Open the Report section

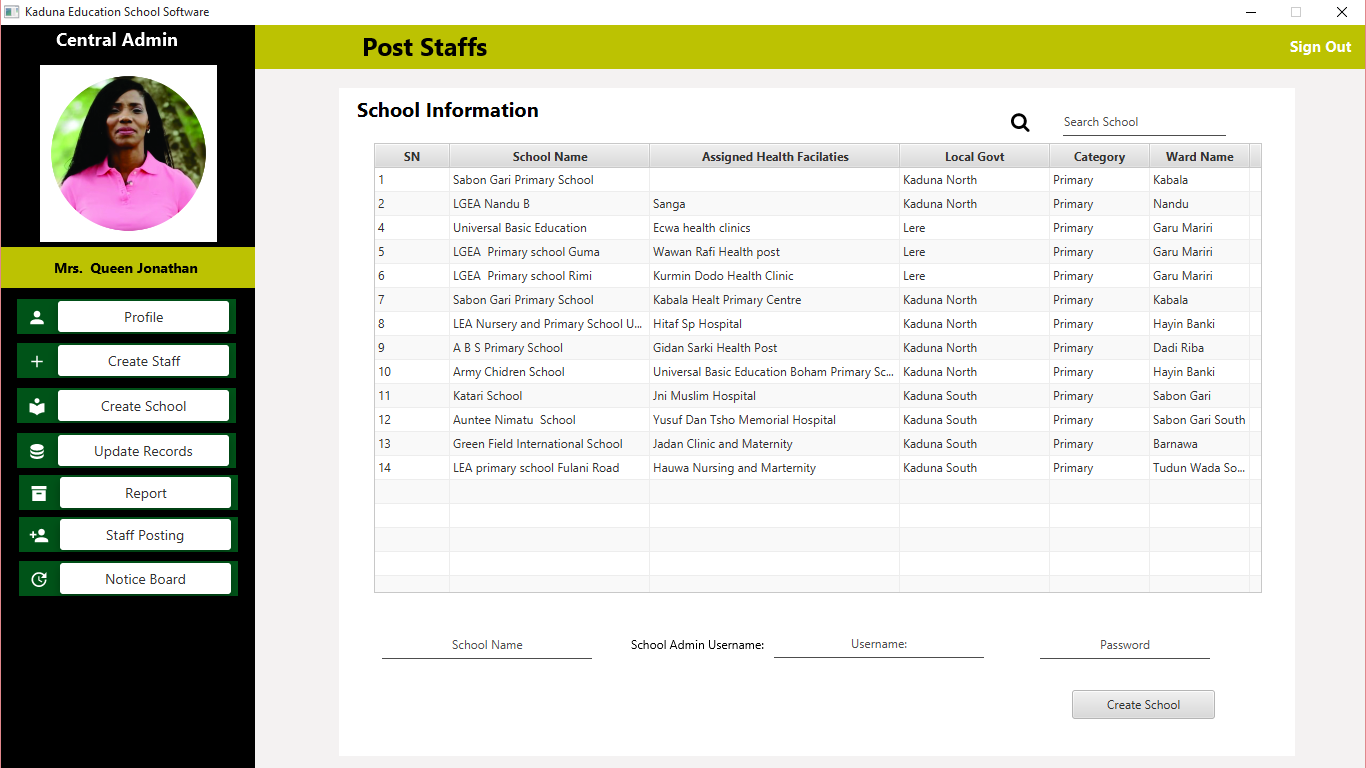(146, 493)
